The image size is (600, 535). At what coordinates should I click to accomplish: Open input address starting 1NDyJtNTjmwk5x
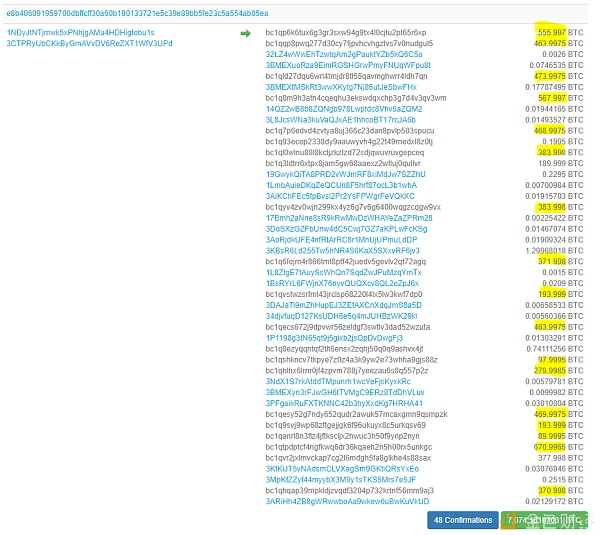[80, 33]
